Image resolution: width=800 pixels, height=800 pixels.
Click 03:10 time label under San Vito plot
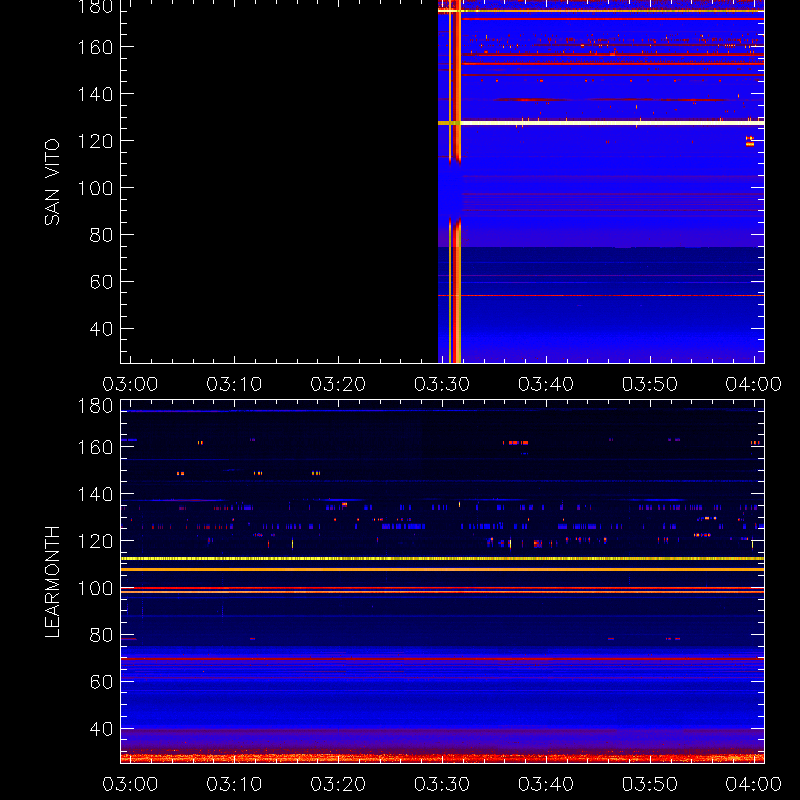[234, 384]
